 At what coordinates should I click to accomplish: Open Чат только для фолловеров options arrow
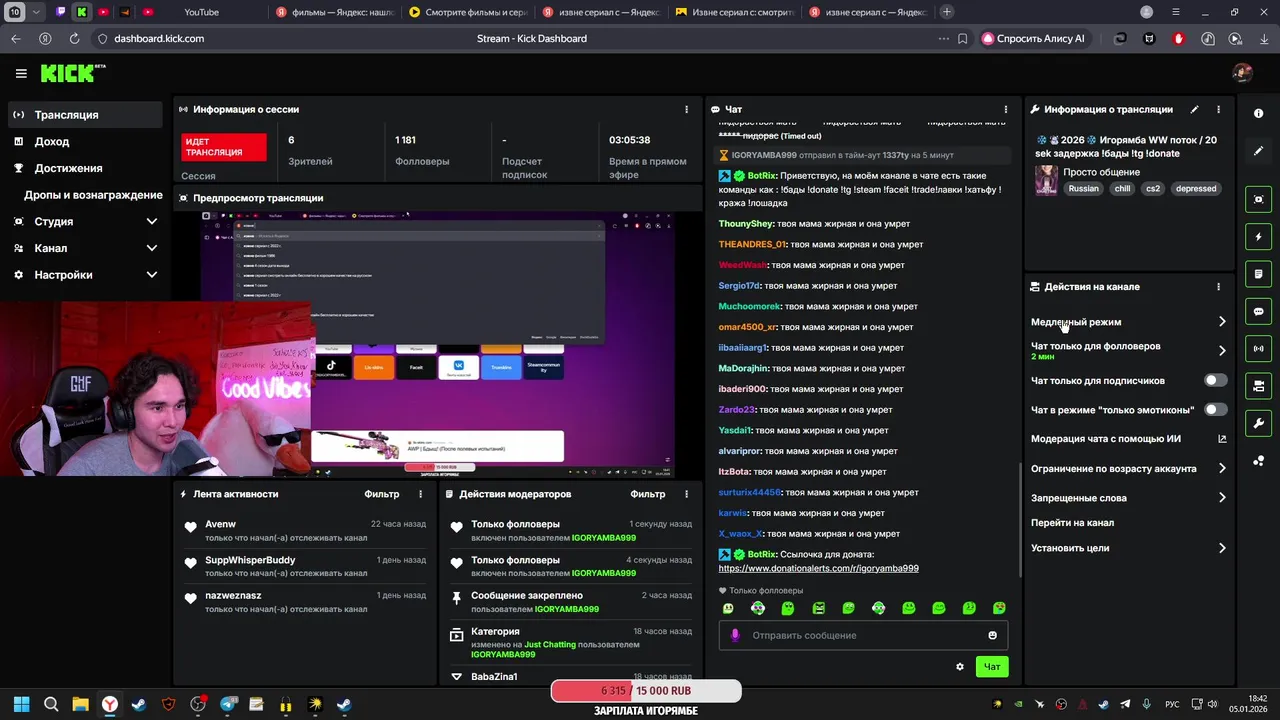[1222, 351]
